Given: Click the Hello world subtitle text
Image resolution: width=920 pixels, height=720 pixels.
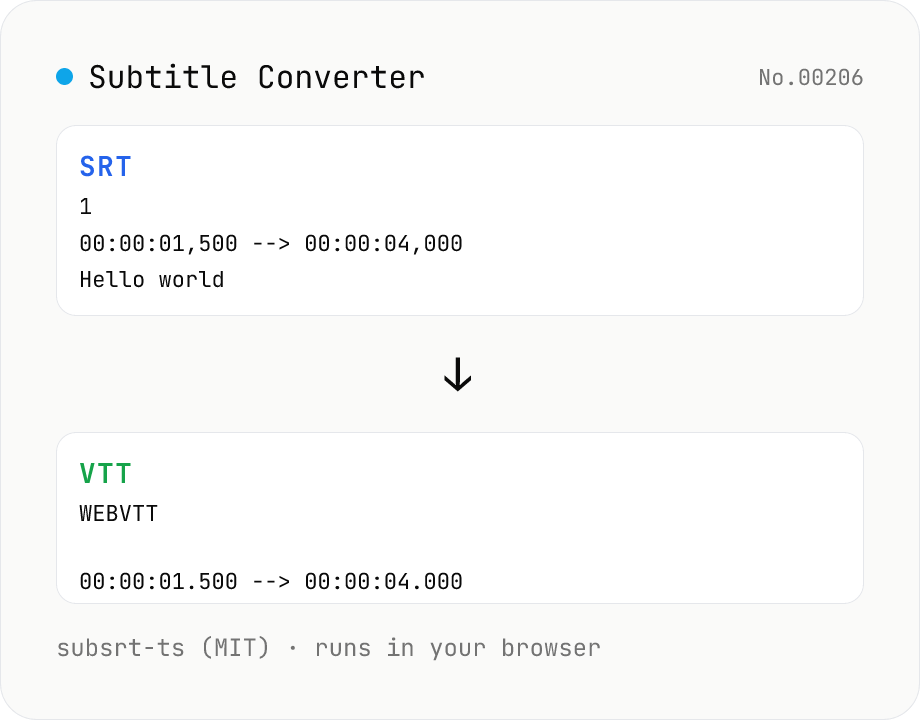Looking at the screenshot, I should 152,280.
